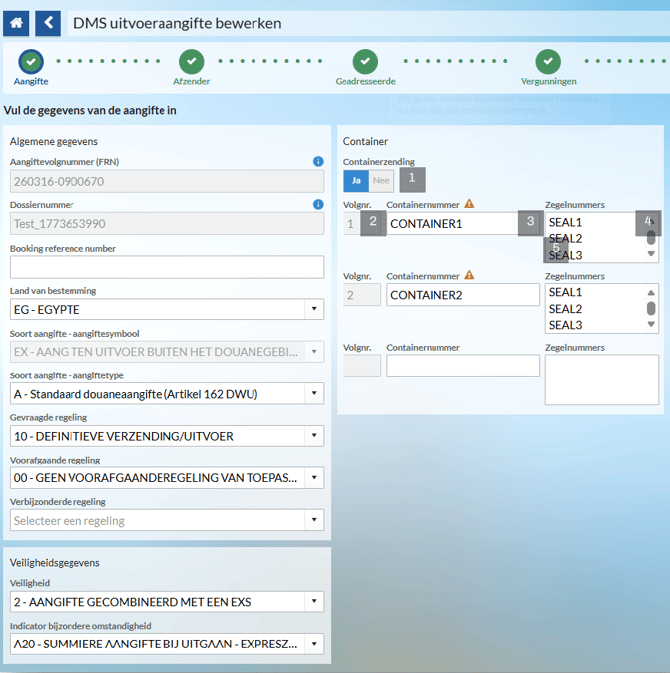Click the CONTAINER1 containernummer field
This screenshot has height=673, width=670.
pos(463,224)
